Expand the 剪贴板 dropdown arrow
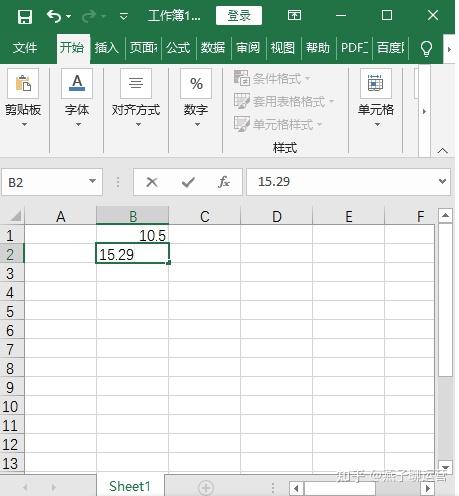This screenshot has height=496, width=459. [x=24, y=124]
